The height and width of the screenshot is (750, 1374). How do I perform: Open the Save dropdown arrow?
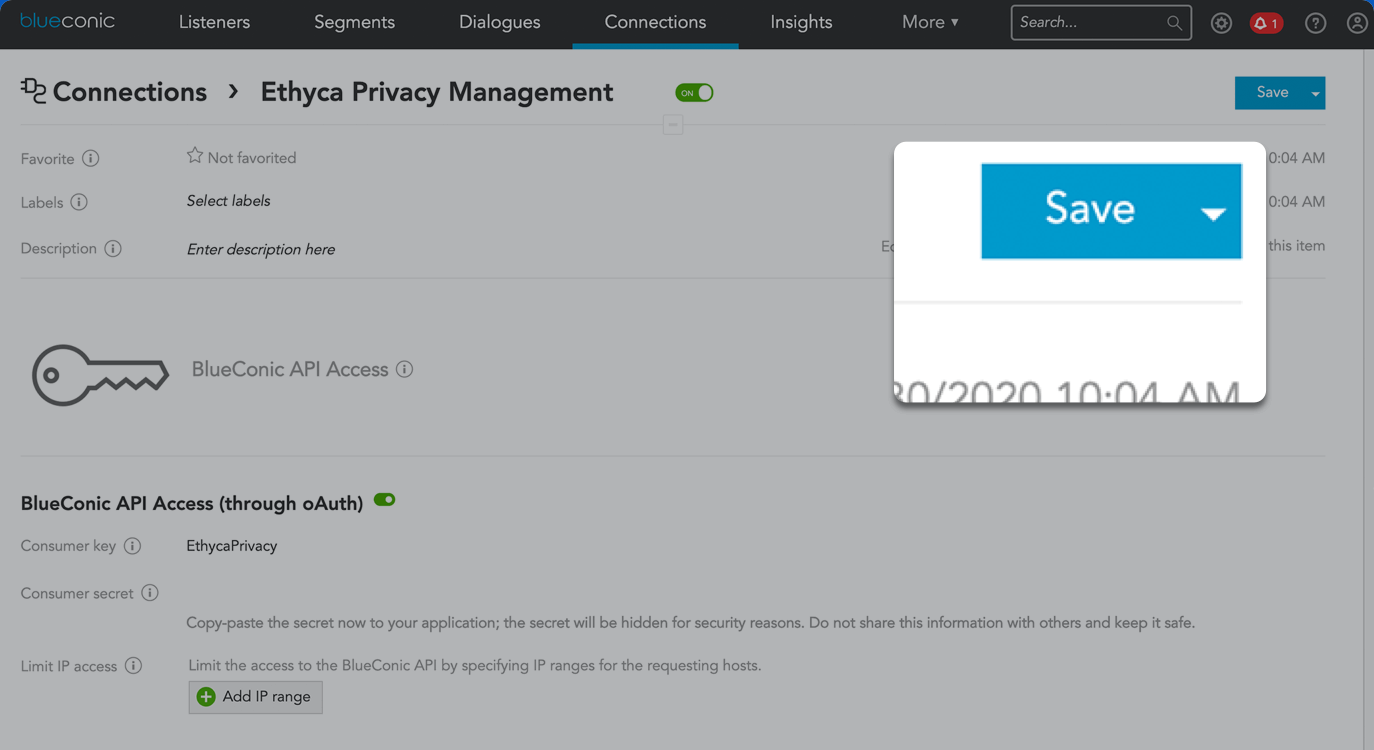pyautogui.click(x=1316, y=93)
